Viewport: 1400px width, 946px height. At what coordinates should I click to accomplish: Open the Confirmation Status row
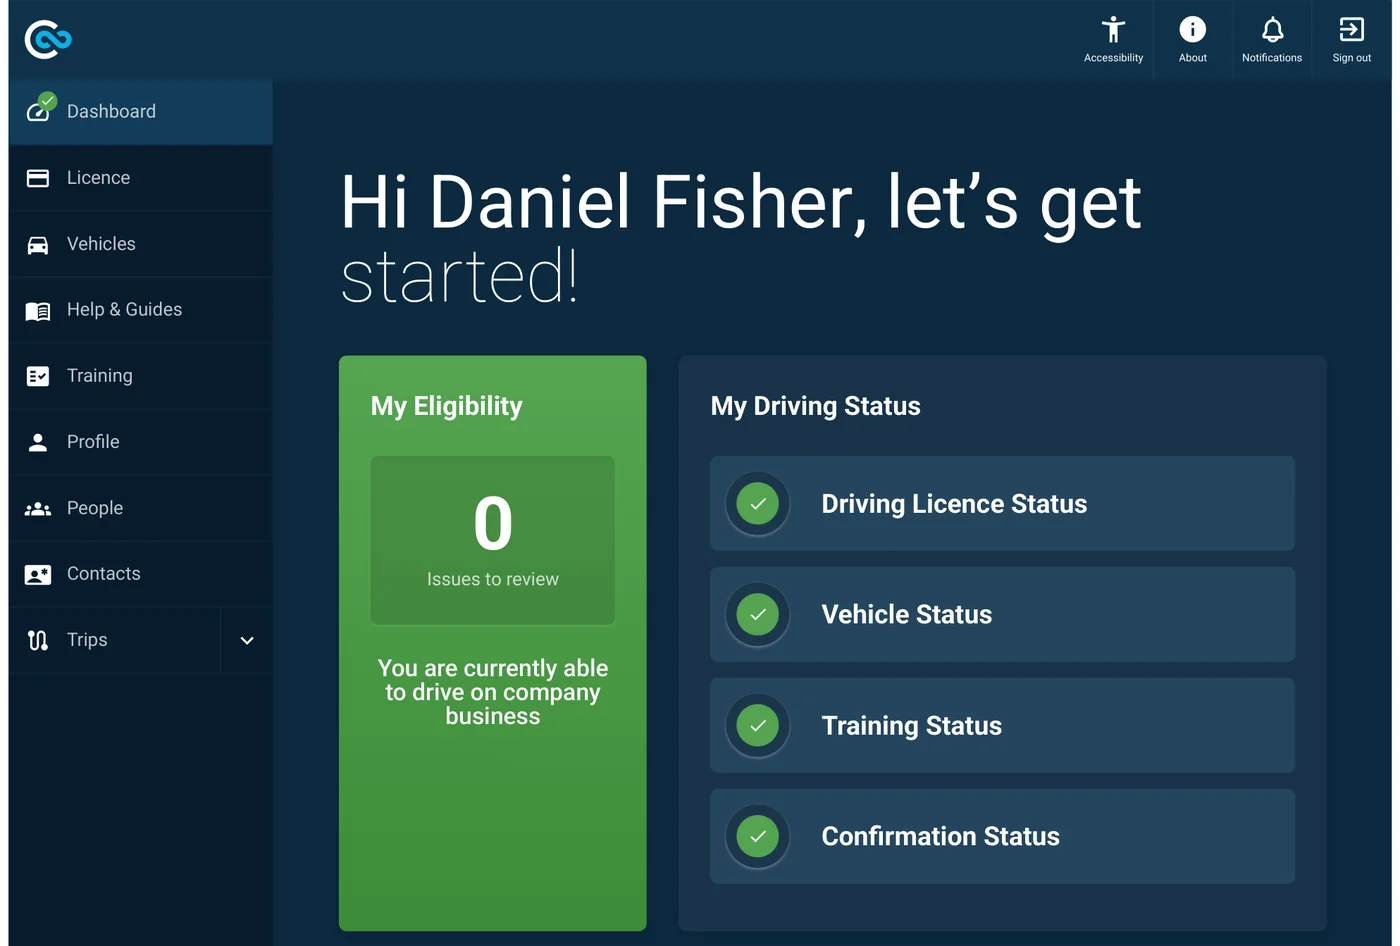tap(1002, 837)
